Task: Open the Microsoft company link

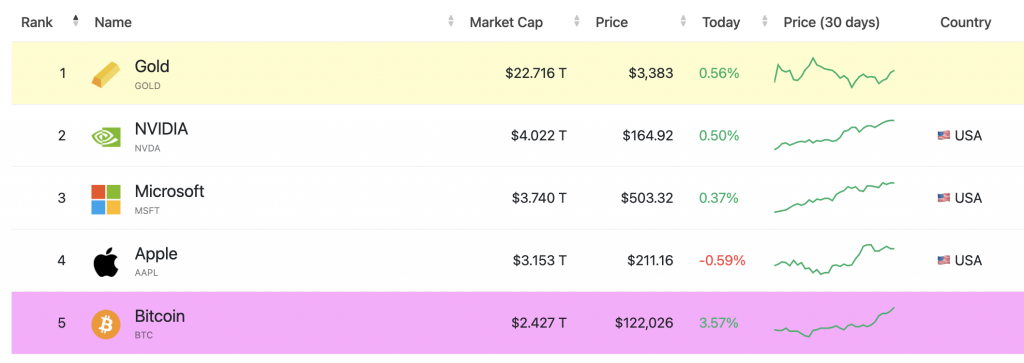Action: (x=169, y=191)
